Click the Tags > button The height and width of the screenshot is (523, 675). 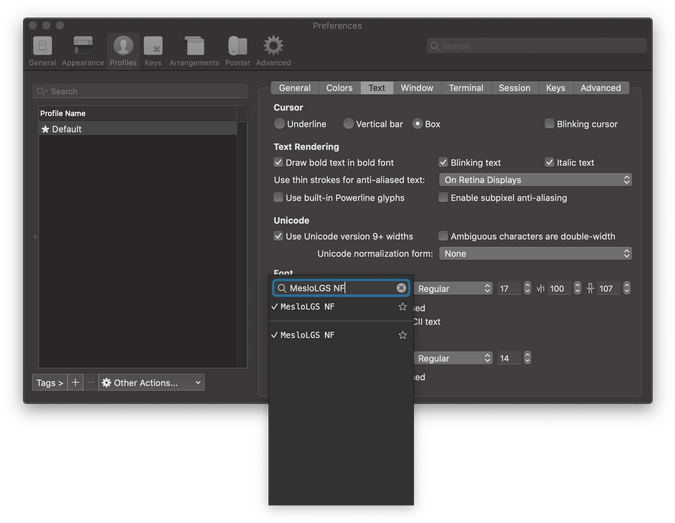click(49, 383)
